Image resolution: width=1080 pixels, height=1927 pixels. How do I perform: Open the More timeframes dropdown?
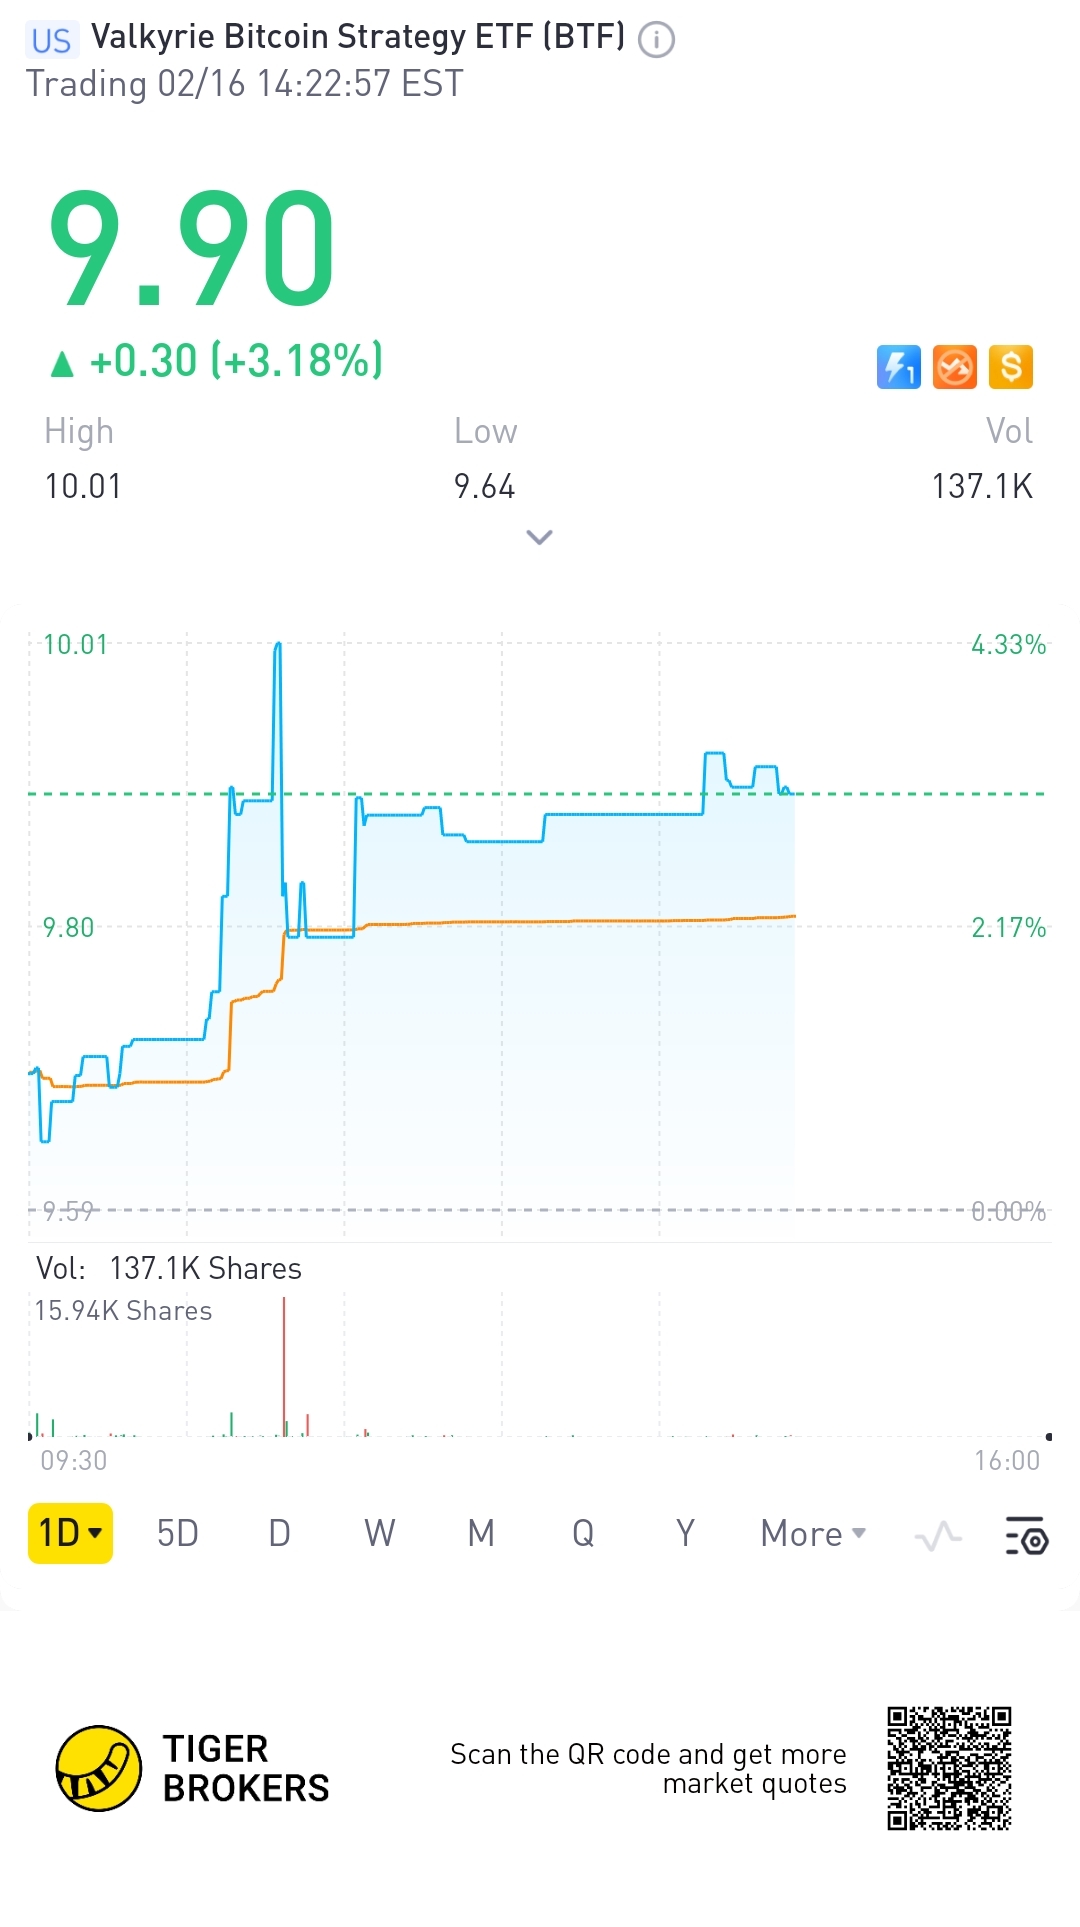point(812,1533)
